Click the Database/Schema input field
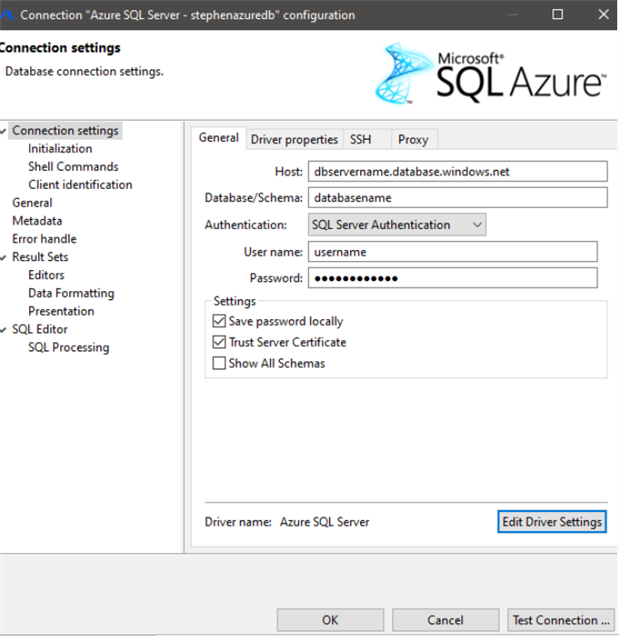619x636 pixels. 458,198
